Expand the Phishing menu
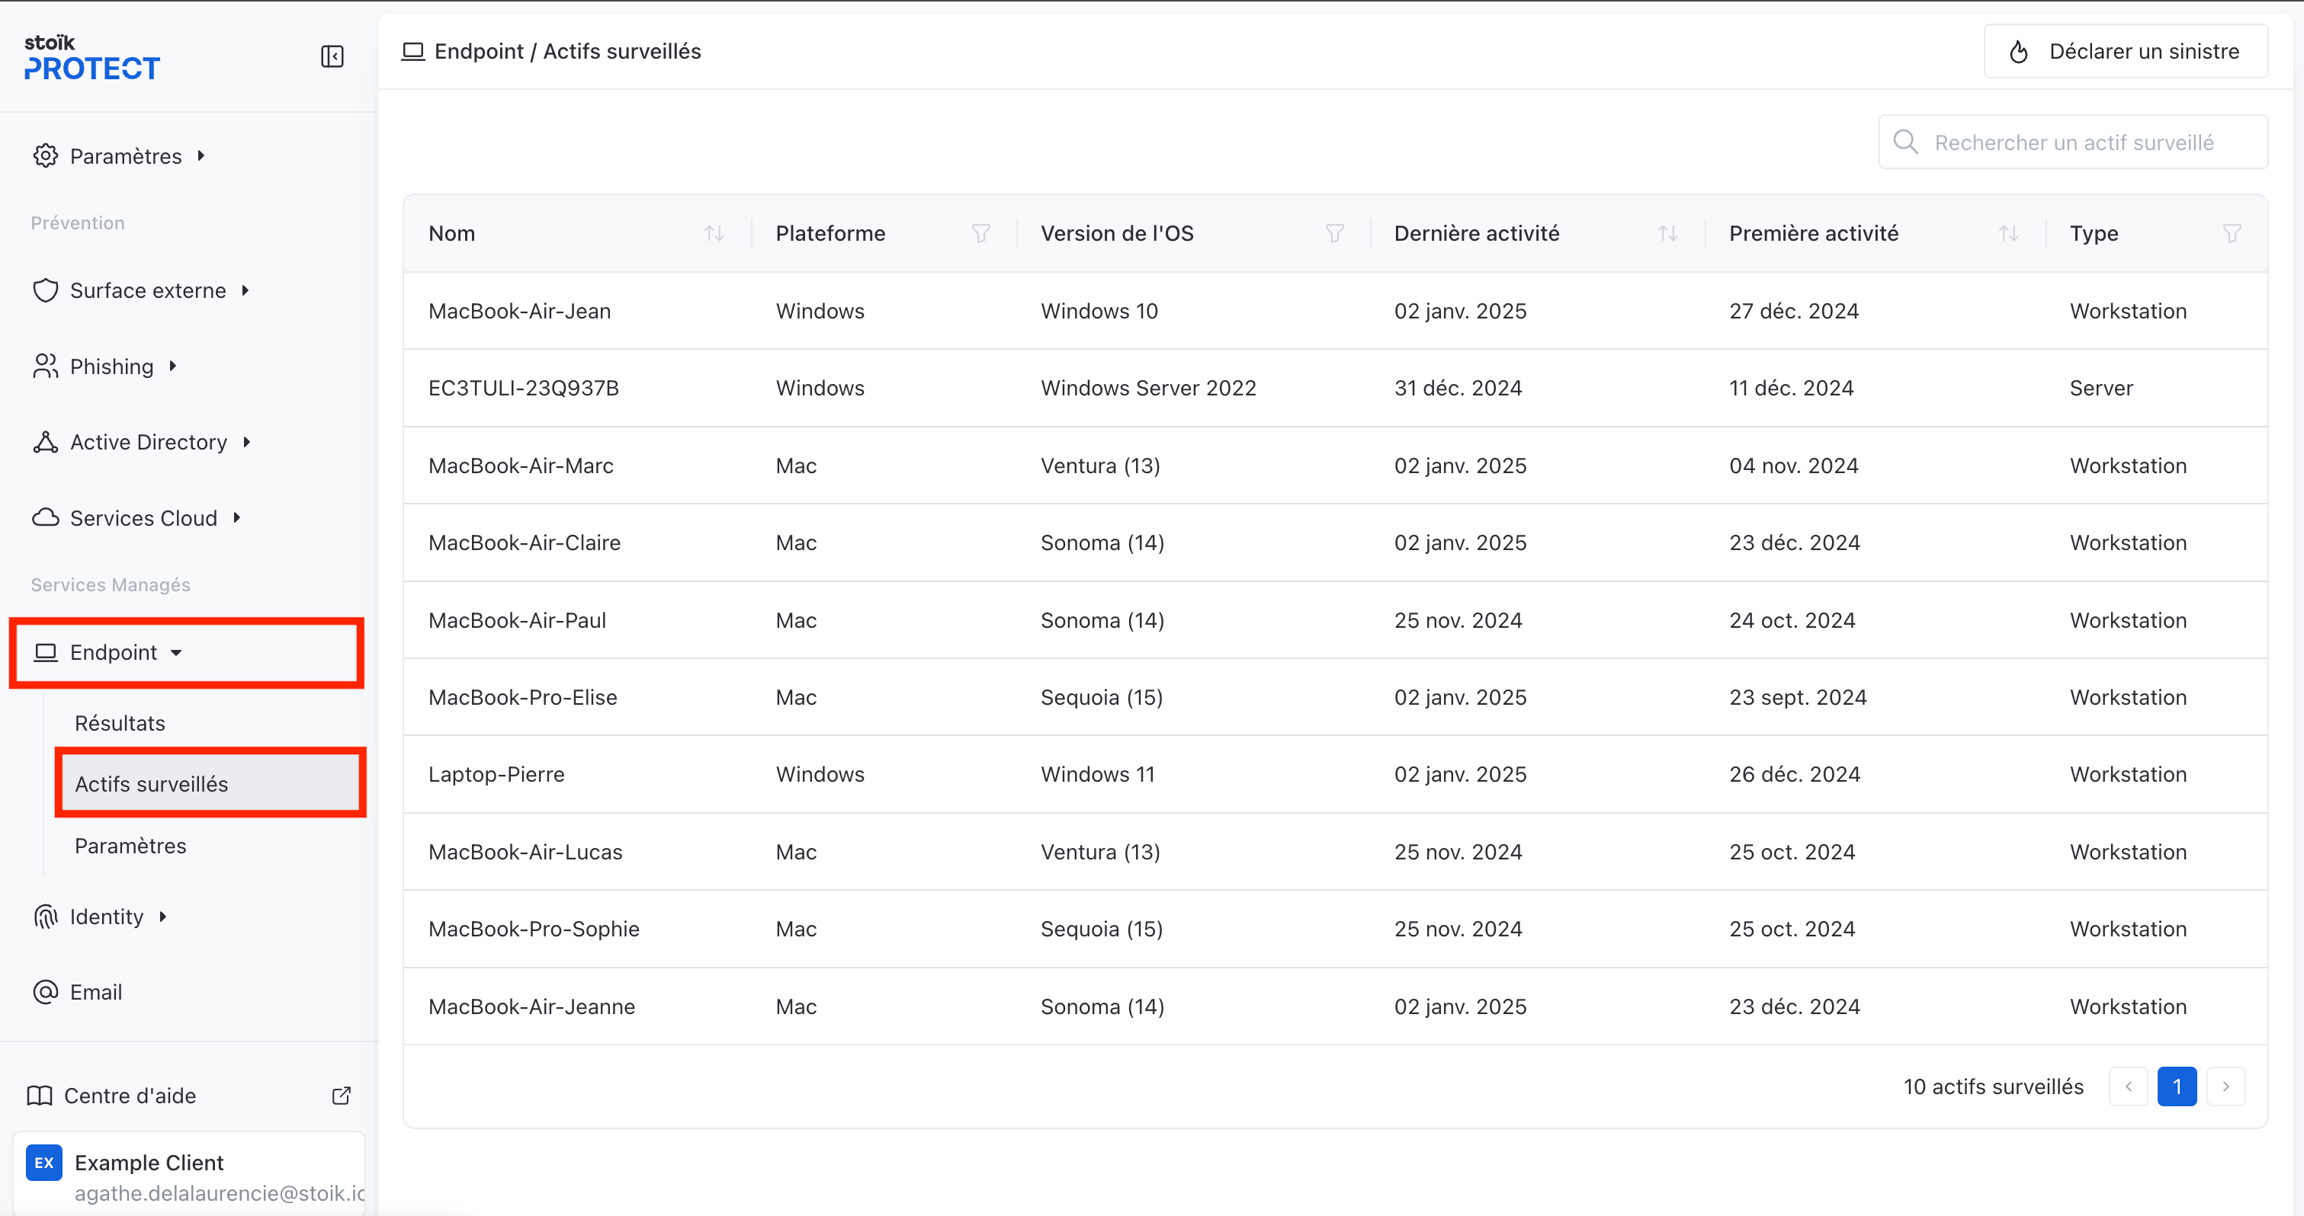 pyautogui.click(x=112, y=366)
